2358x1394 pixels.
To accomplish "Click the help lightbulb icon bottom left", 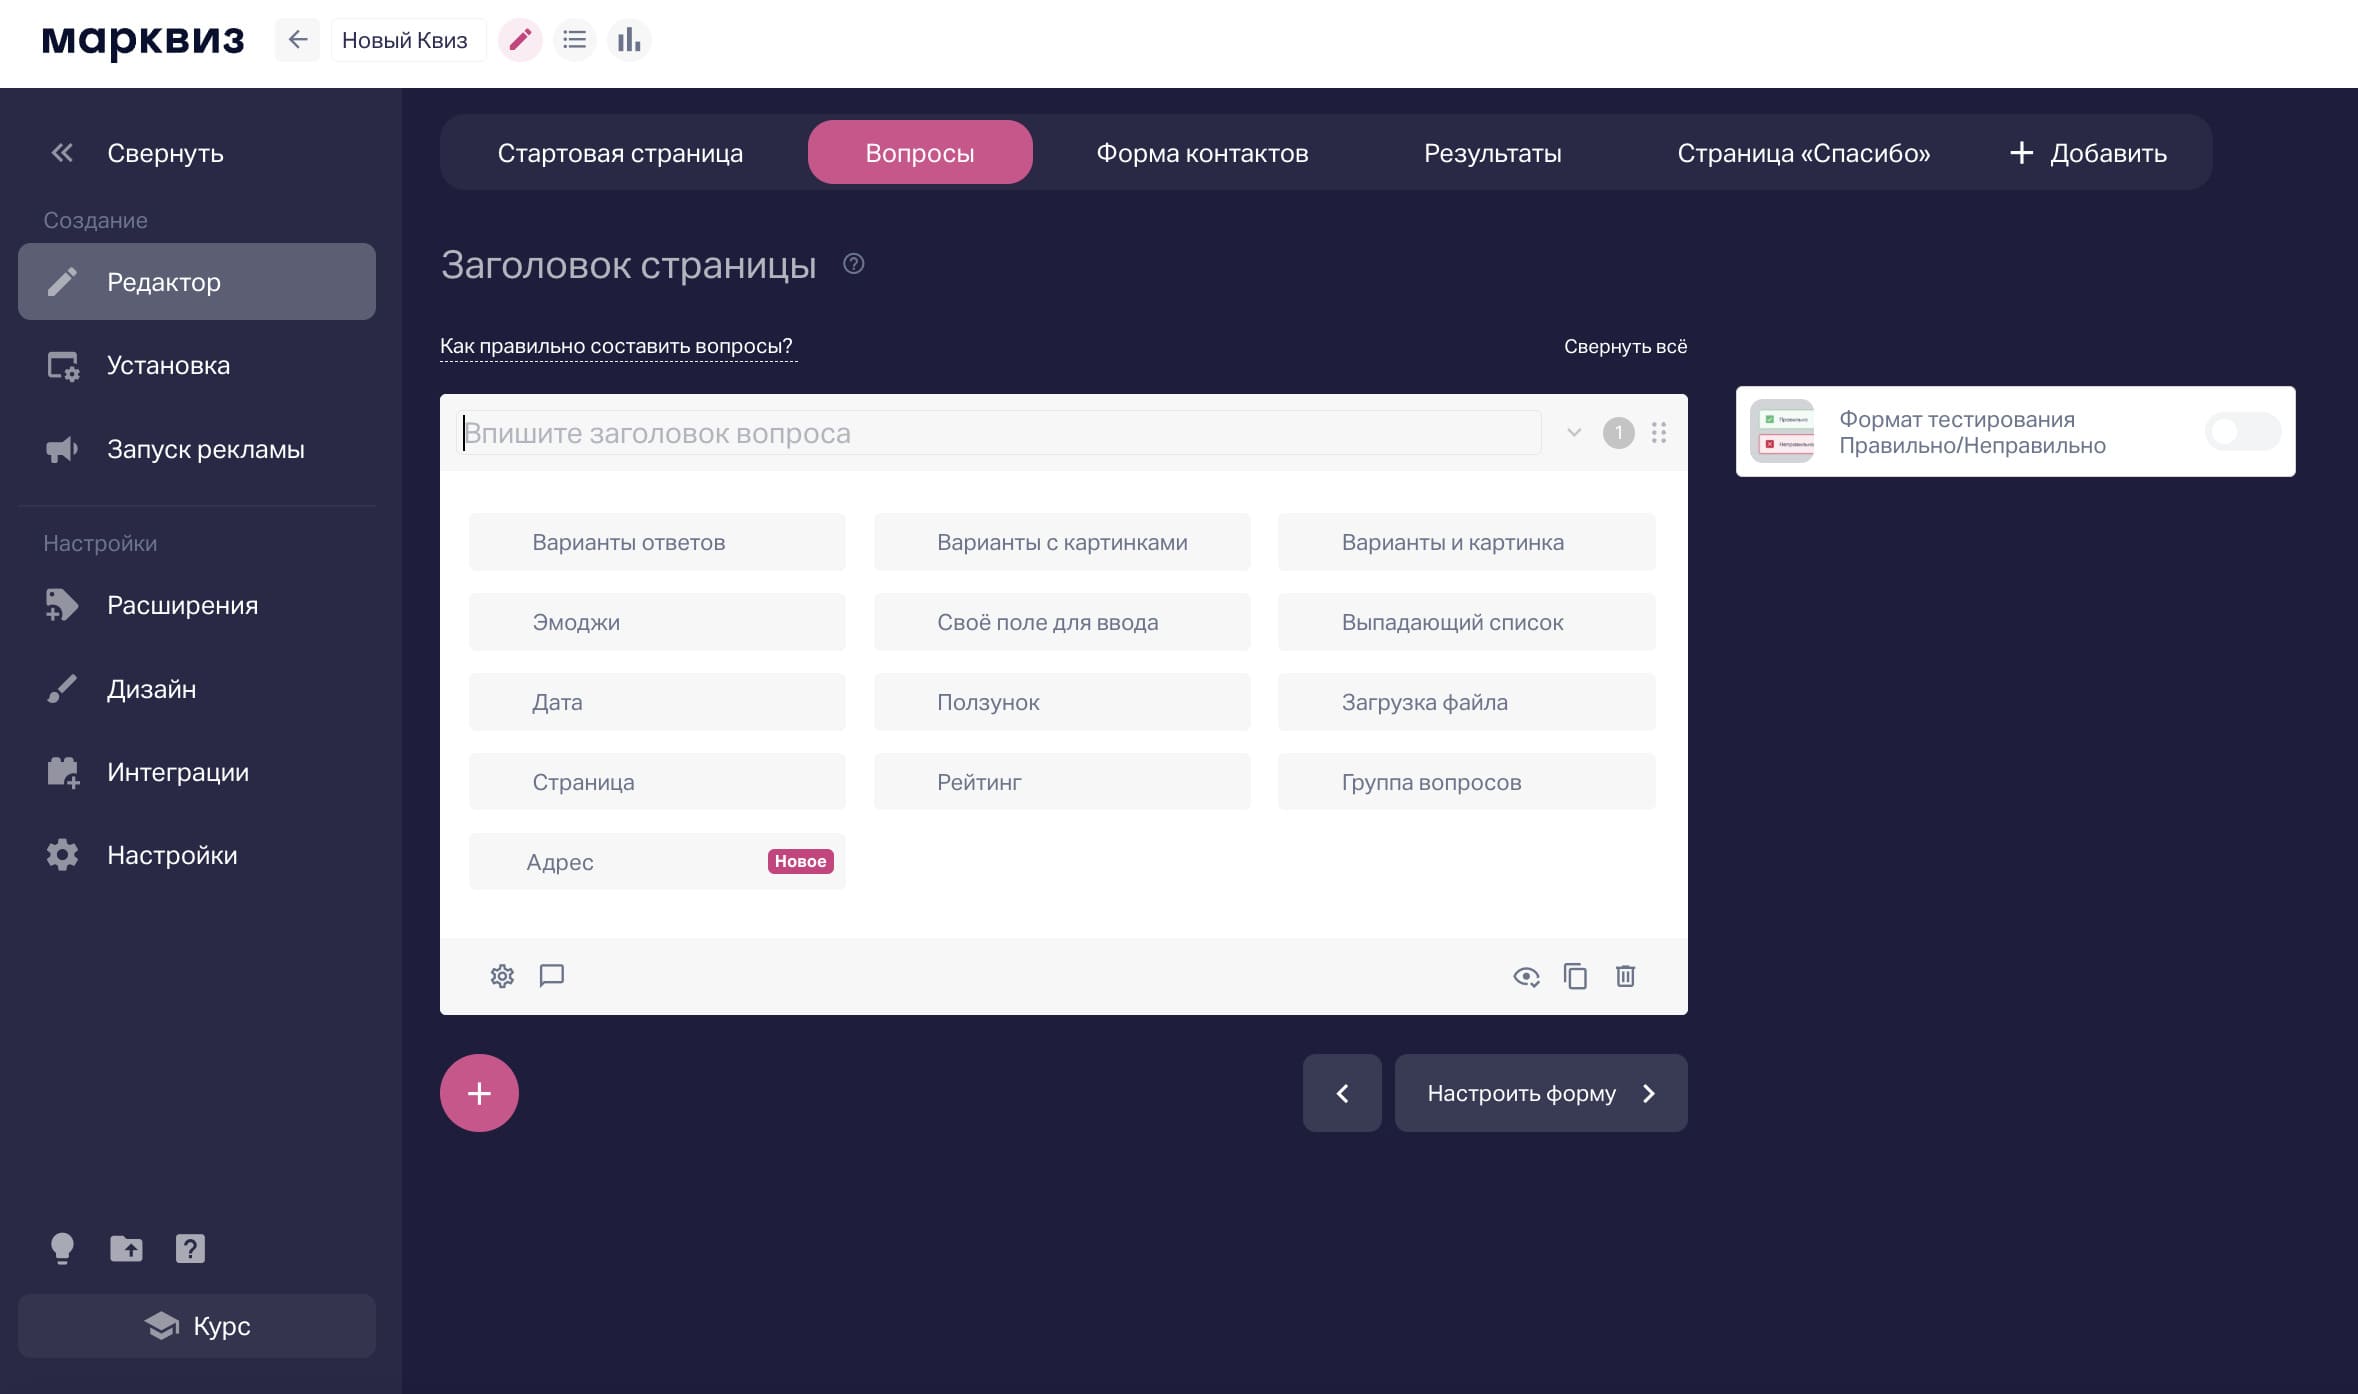I will 62,1248.
